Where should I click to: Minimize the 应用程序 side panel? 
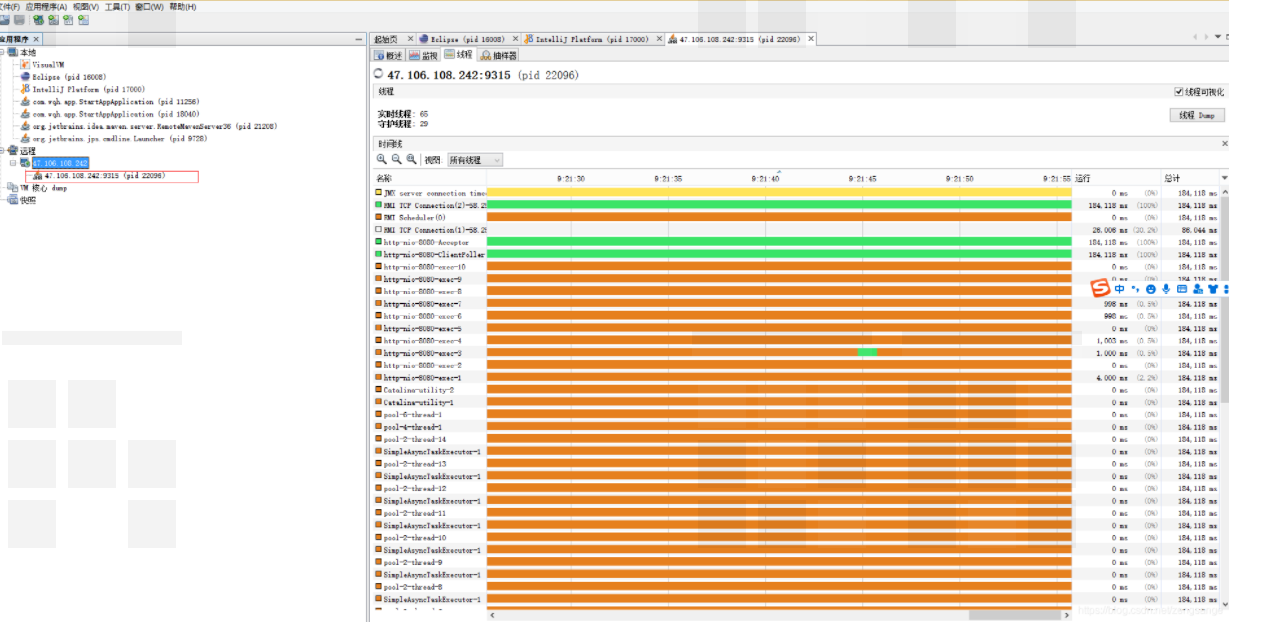pos(359,39)
